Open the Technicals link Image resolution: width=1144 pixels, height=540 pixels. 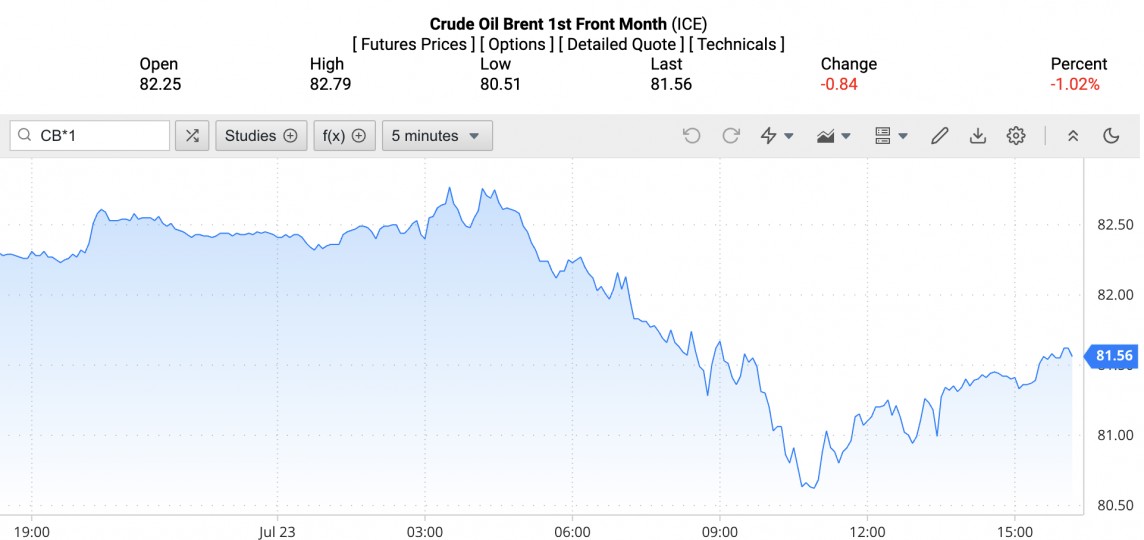coord(736,44)
